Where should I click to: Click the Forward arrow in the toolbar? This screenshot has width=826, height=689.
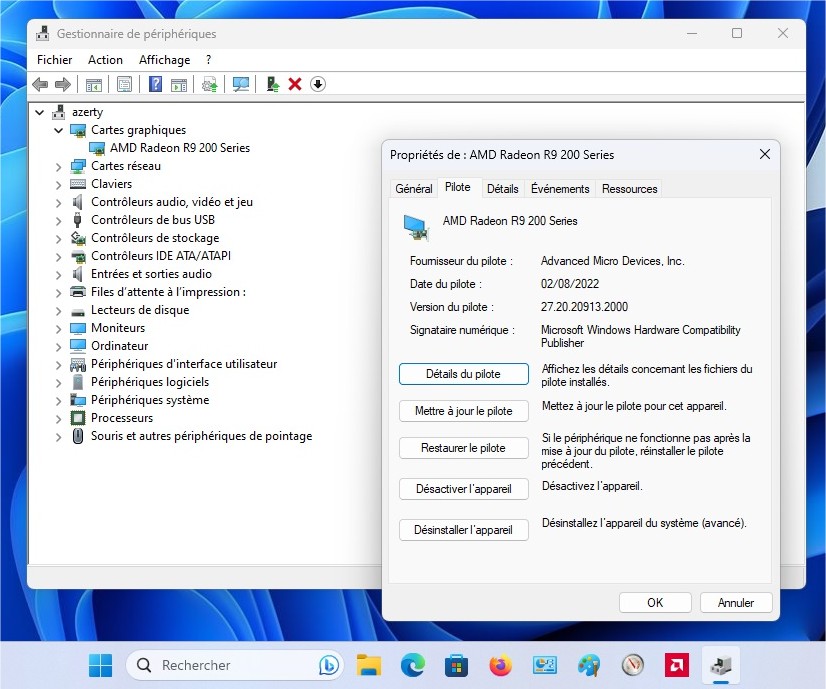tap(63, 84)
